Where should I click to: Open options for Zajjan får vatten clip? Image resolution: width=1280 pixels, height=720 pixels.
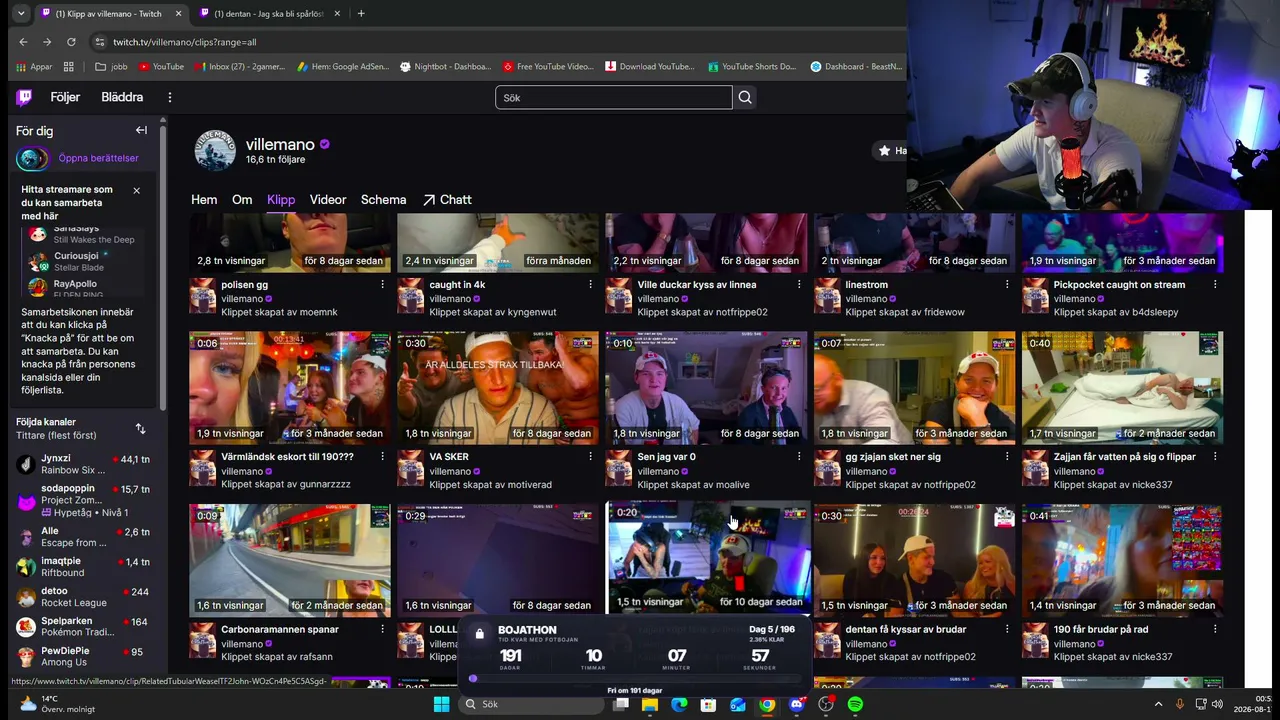[x=1215, y=457]
